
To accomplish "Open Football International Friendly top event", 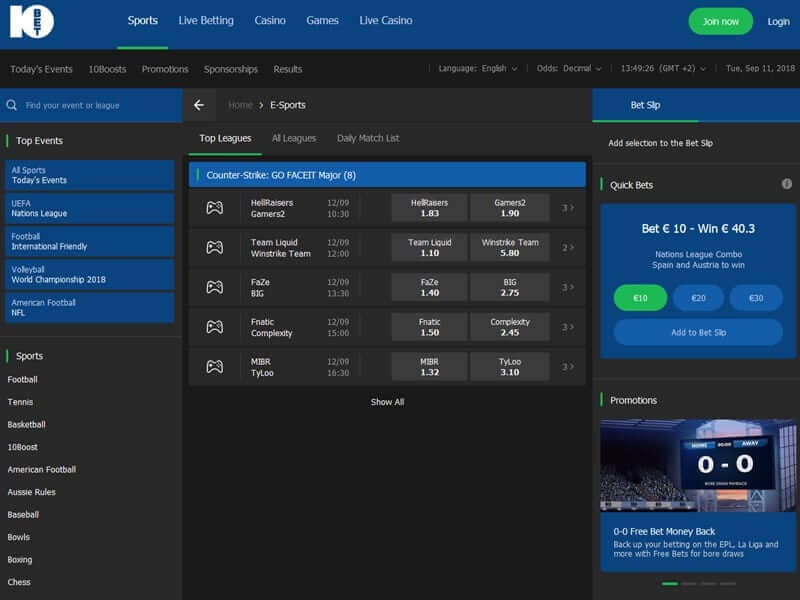I will 89,241.
